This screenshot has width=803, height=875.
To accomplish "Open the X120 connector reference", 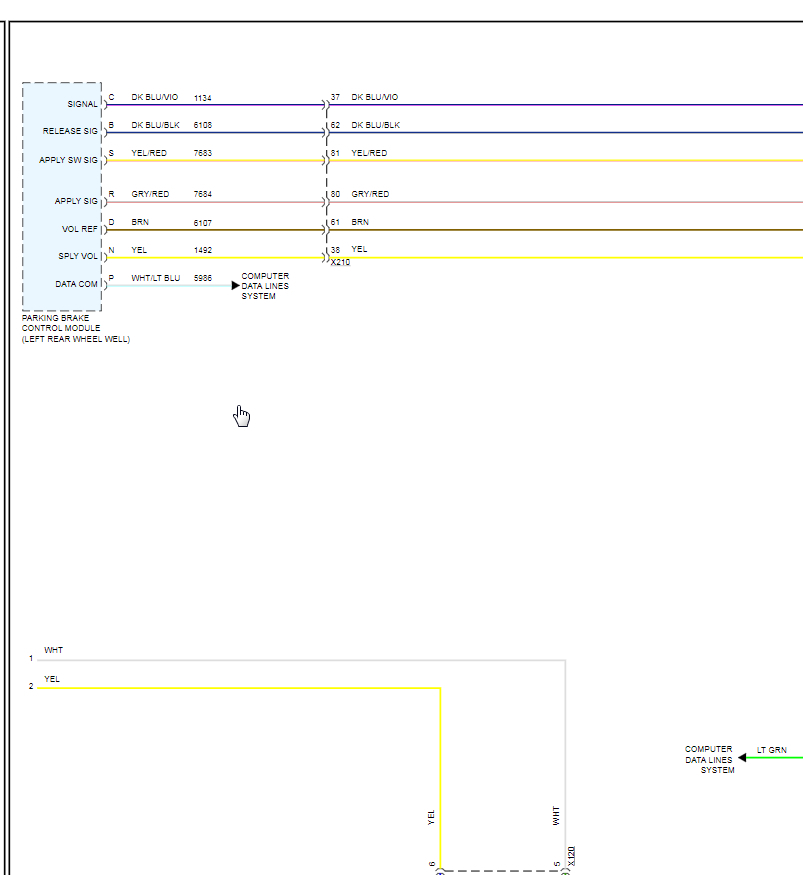I will [x=571, y=856].
